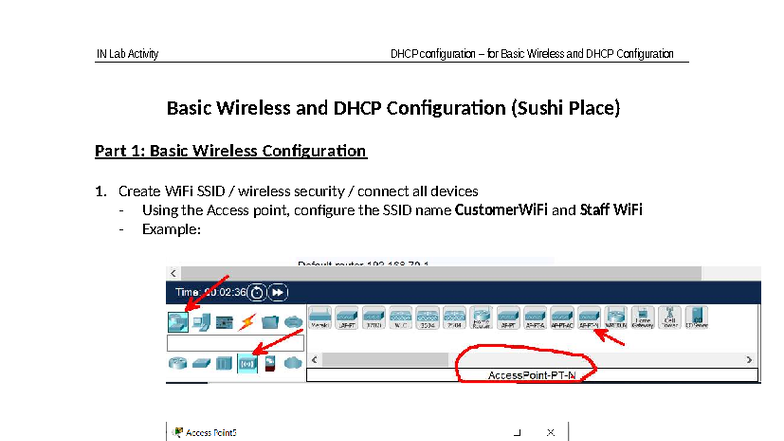Viewport: 784px width, 441px height.
Task: Click the 'Create WiFi SSID' step line
Action: [x=298, y=191]
